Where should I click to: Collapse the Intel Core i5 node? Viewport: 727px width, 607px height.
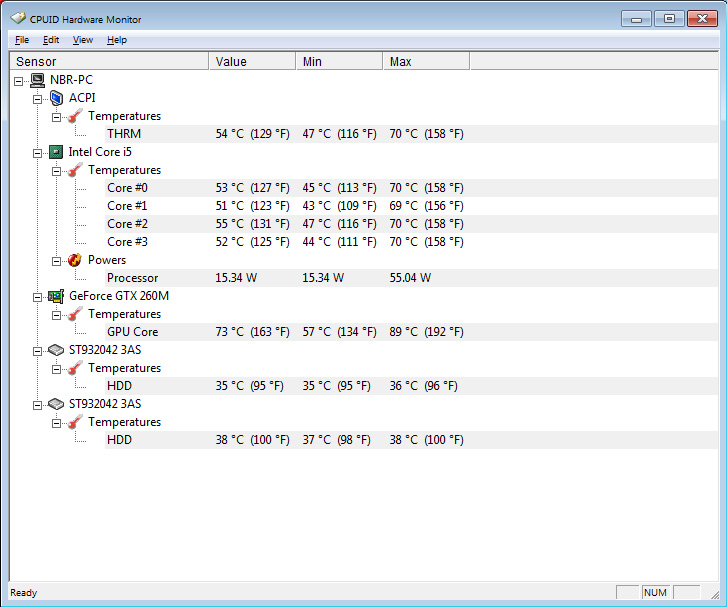[x=37, y=153]
